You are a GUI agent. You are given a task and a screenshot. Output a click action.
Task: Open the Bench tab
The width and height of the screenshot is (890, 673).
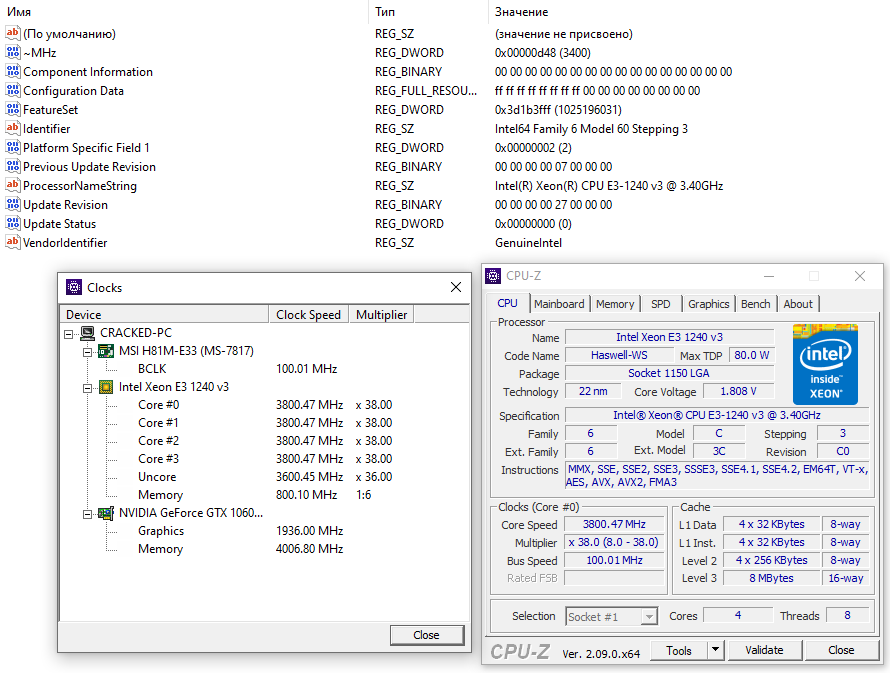755,304
